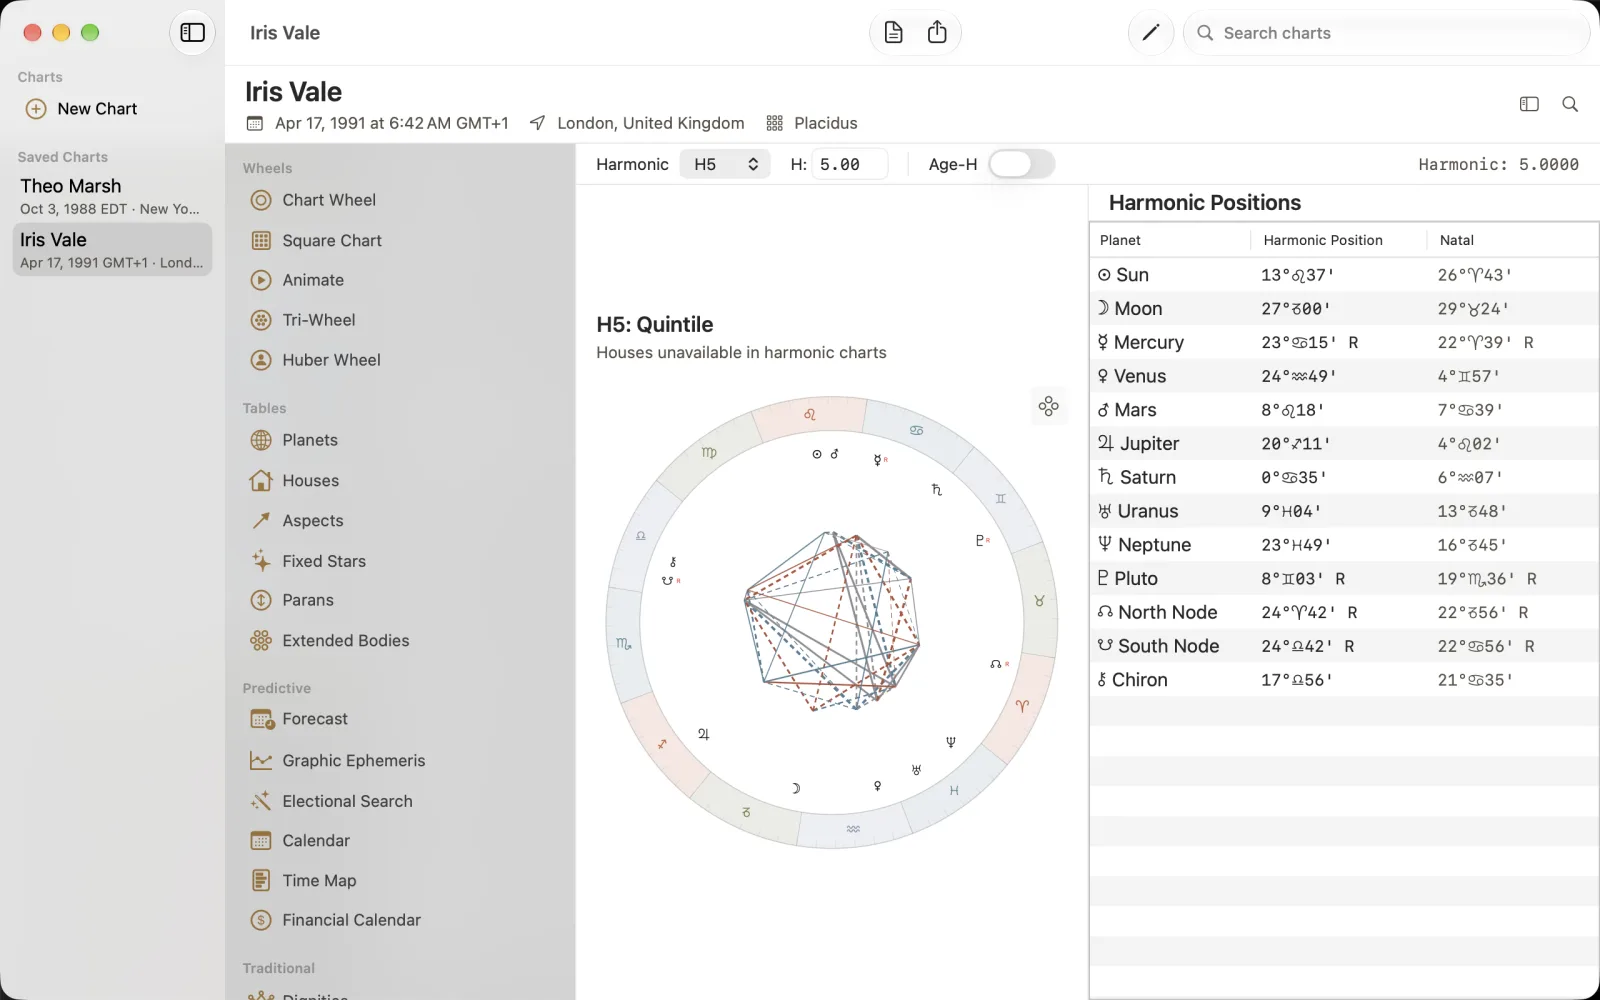The image size is (1600, 1000).
Task: Click the Search charts field
Action: (1386, 33)
